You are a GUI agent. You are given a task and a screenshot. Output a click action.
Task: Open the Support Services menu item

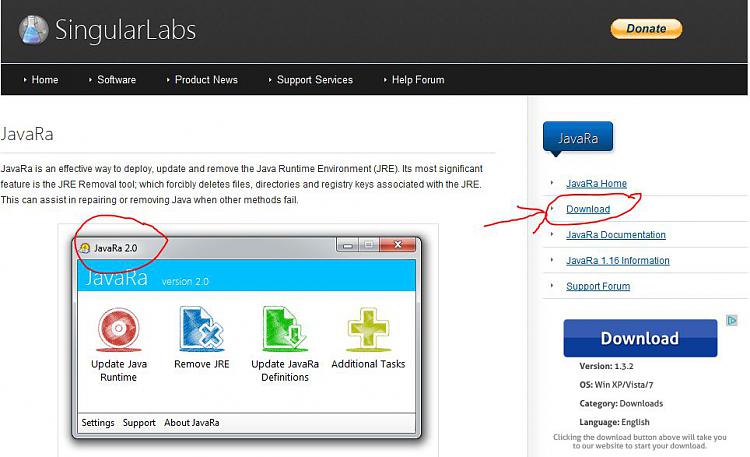click(x=315, y=80)
